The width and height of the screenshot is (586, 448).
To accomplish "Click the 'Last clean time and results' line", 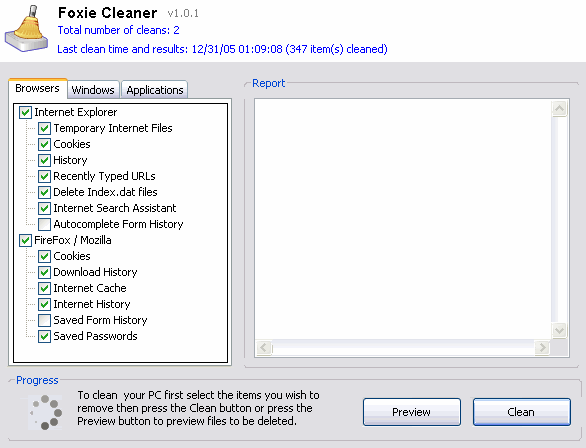I will tap(222, 49).
